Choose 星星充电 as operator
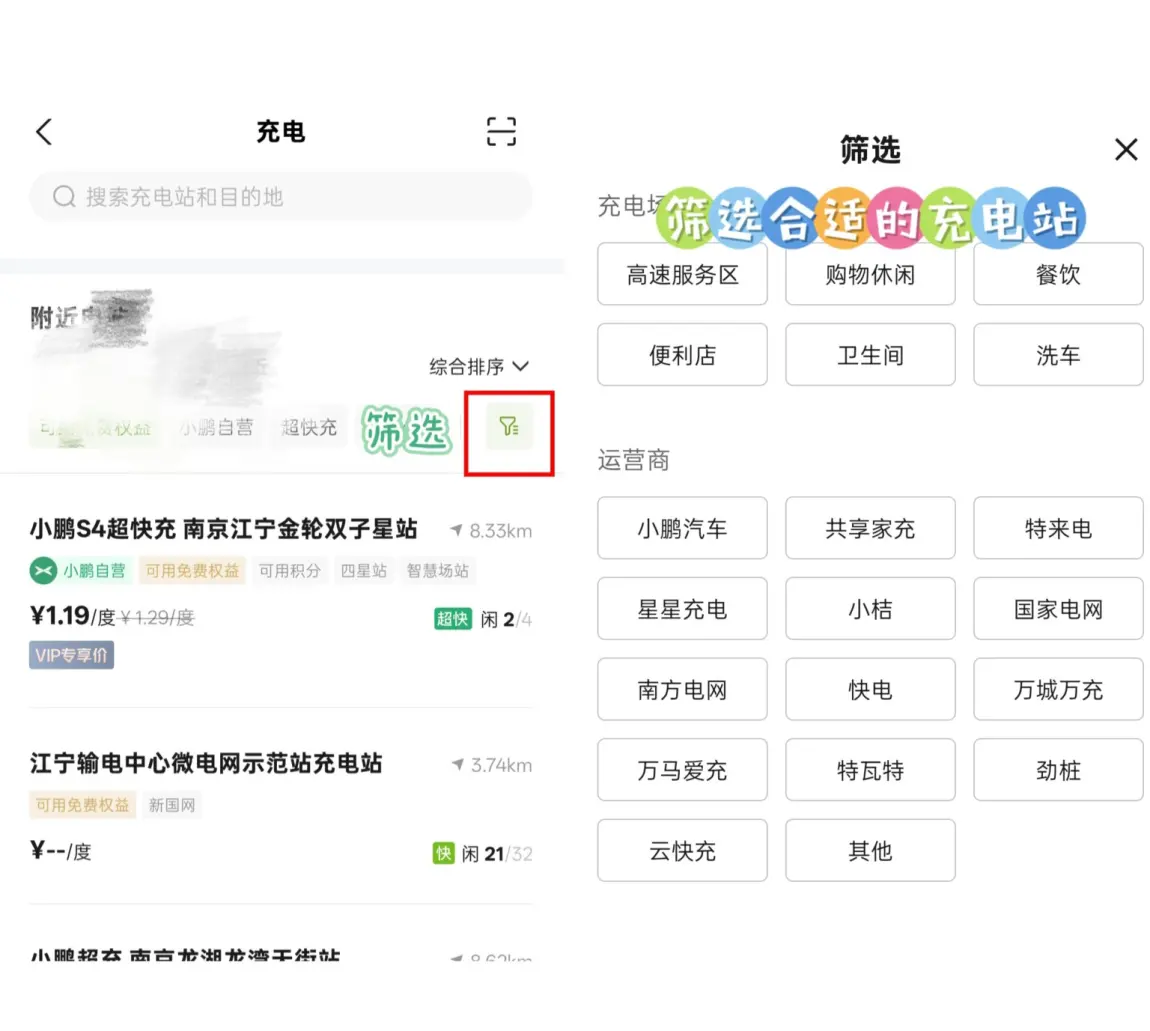The width and height of the screenshot is (1150, 1031). 682,609
